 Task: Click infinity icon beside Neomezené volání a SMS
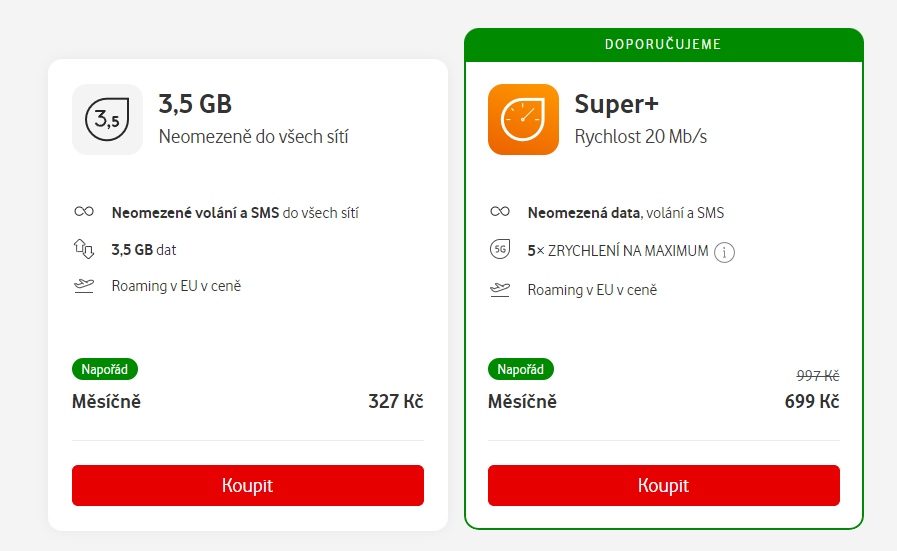click(84, 212)
